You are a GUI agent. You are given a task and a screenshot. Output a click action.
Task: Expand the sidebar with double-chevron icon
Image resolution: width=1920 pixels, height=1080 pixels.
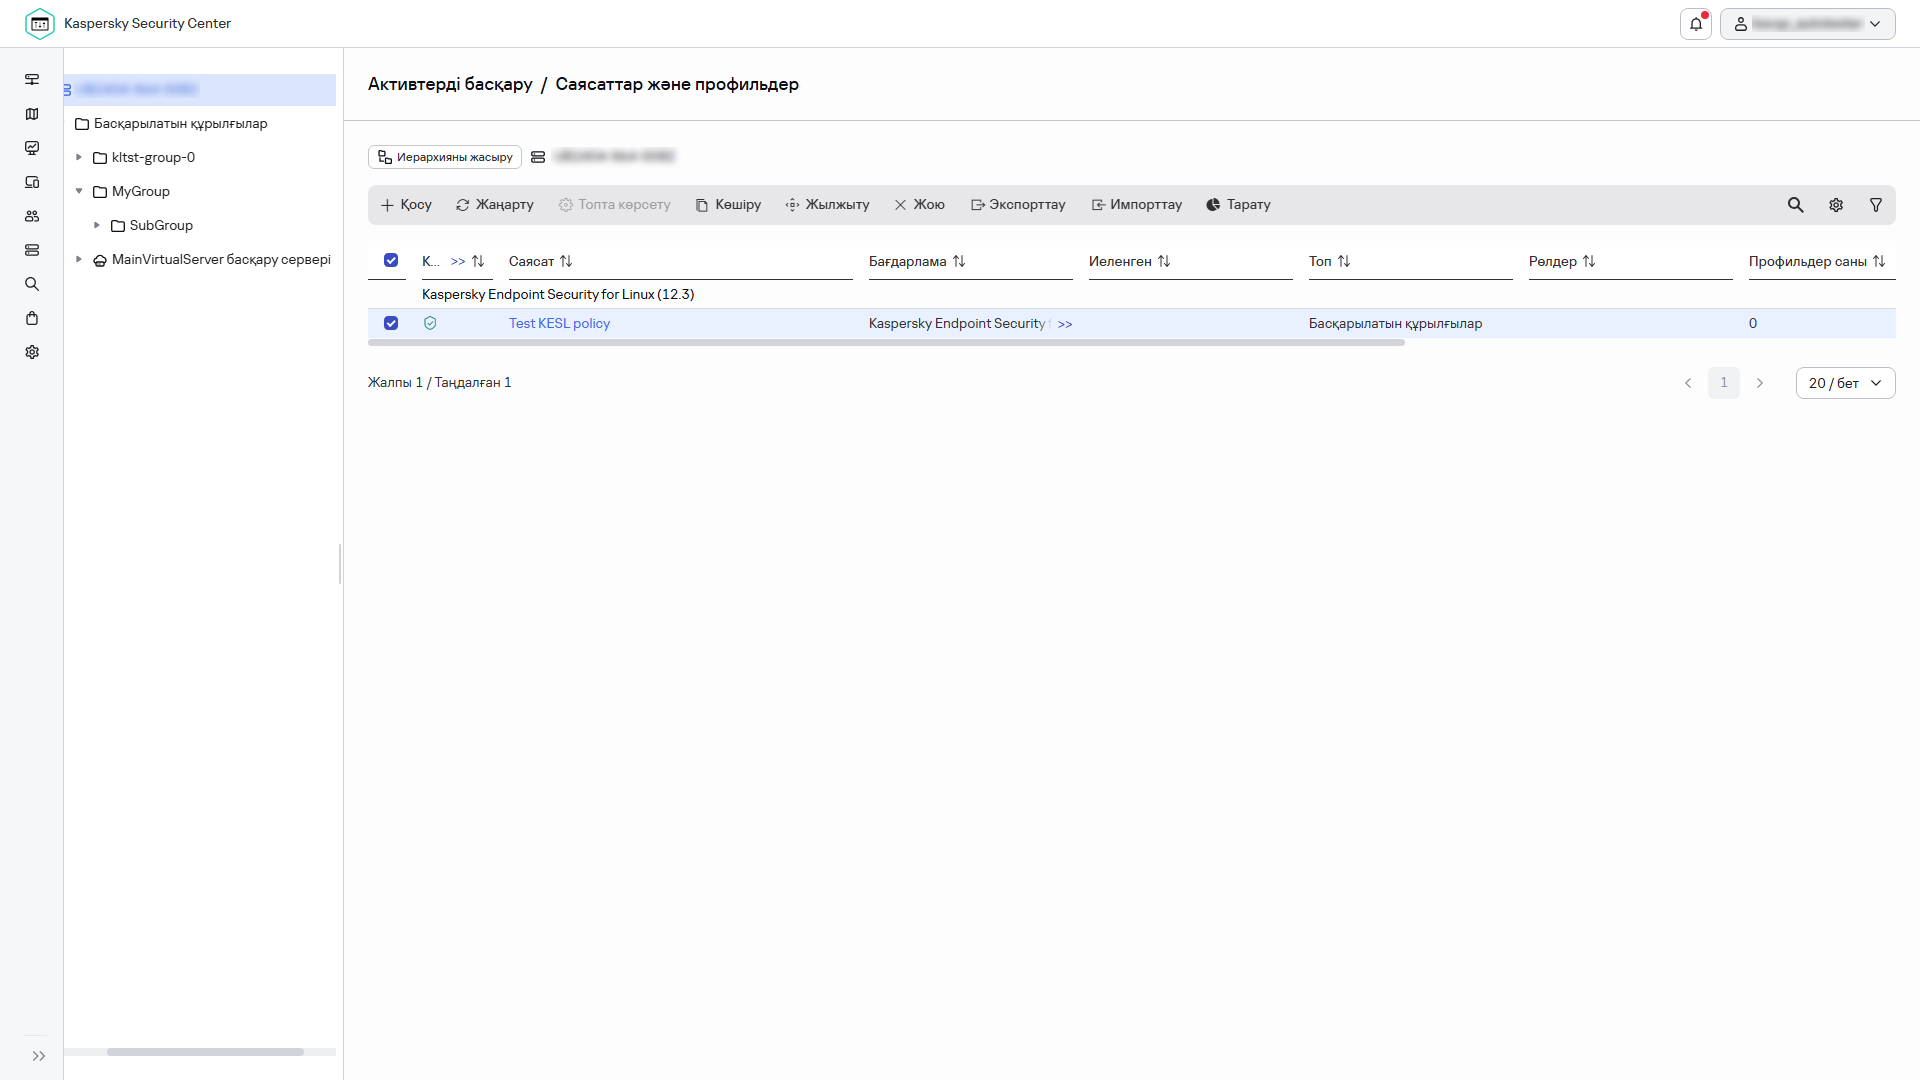pos(39,1056)
